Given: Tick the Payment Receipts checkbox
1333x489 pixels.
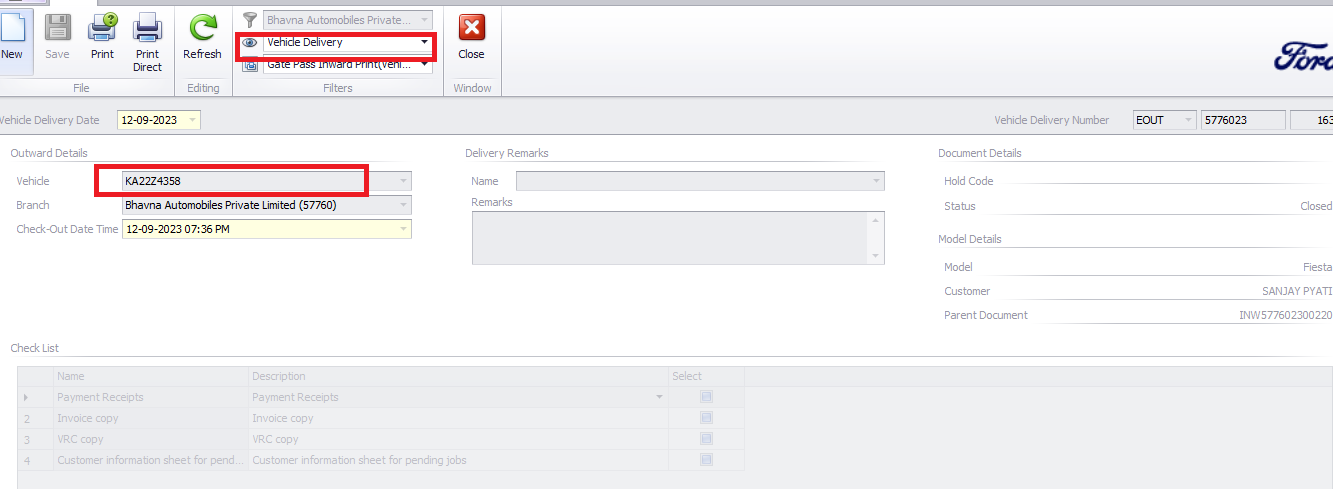Looking at the screenshot, I should pyautogui.click(x=706, y=397).
